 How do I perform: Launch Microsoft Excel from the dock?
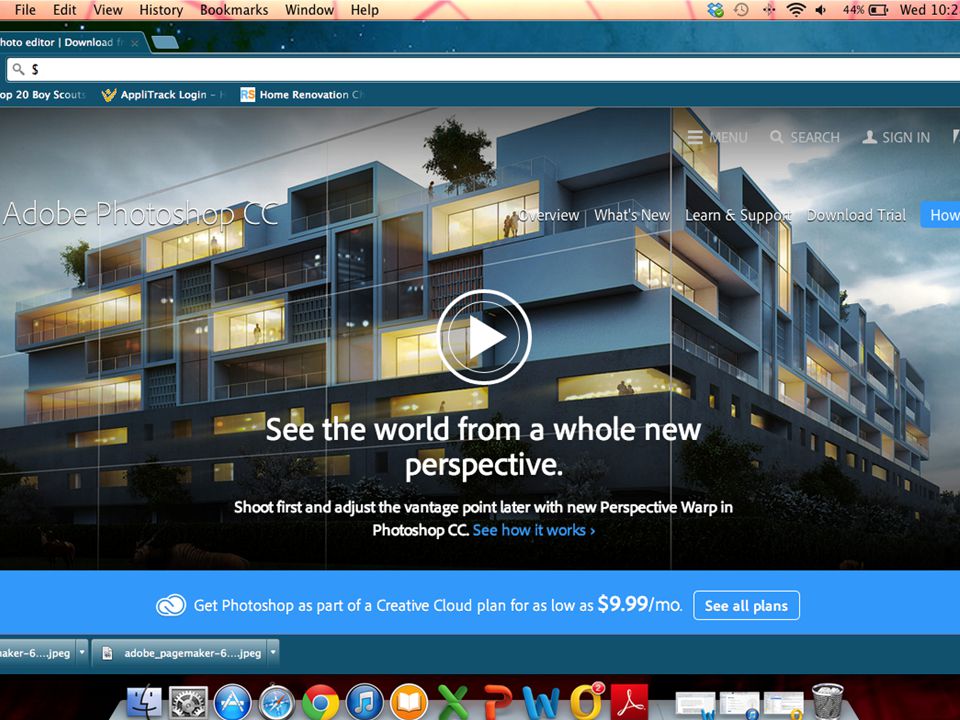click(453, 702)
